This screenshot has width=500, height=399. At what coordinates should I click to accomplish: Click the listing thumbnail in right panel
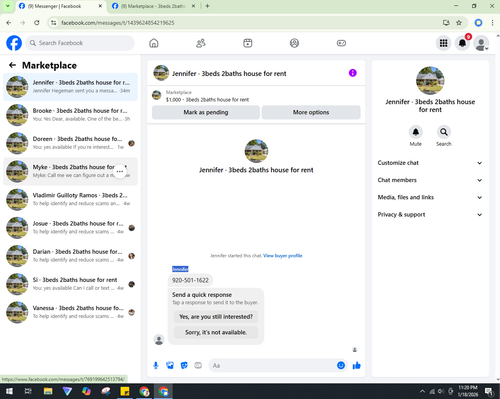430,80
